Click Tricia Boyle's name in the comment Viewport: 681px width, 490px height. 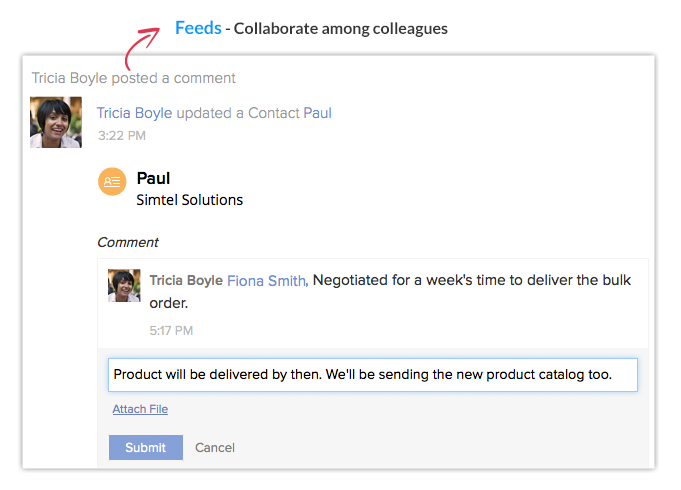[186, 281]
